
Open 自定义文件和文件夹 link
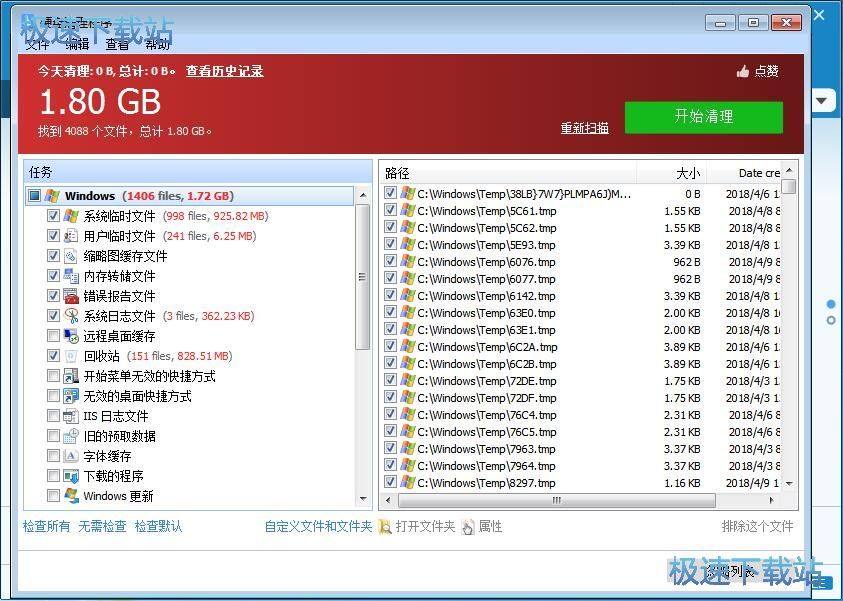[x=318, y=526]
